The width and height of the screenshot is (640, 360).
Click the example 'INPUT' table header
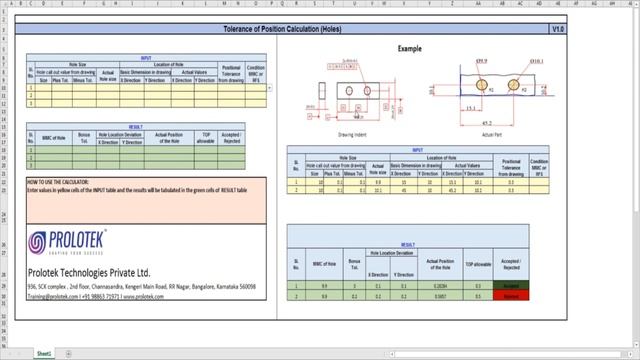[x=418, y=150]
